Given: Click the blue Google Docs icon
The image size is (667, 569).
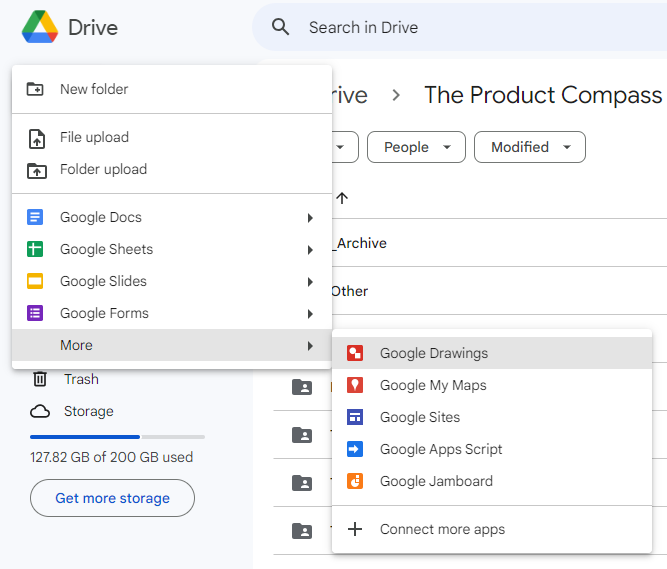Looking at the screenshot, I should pos(35,217).
